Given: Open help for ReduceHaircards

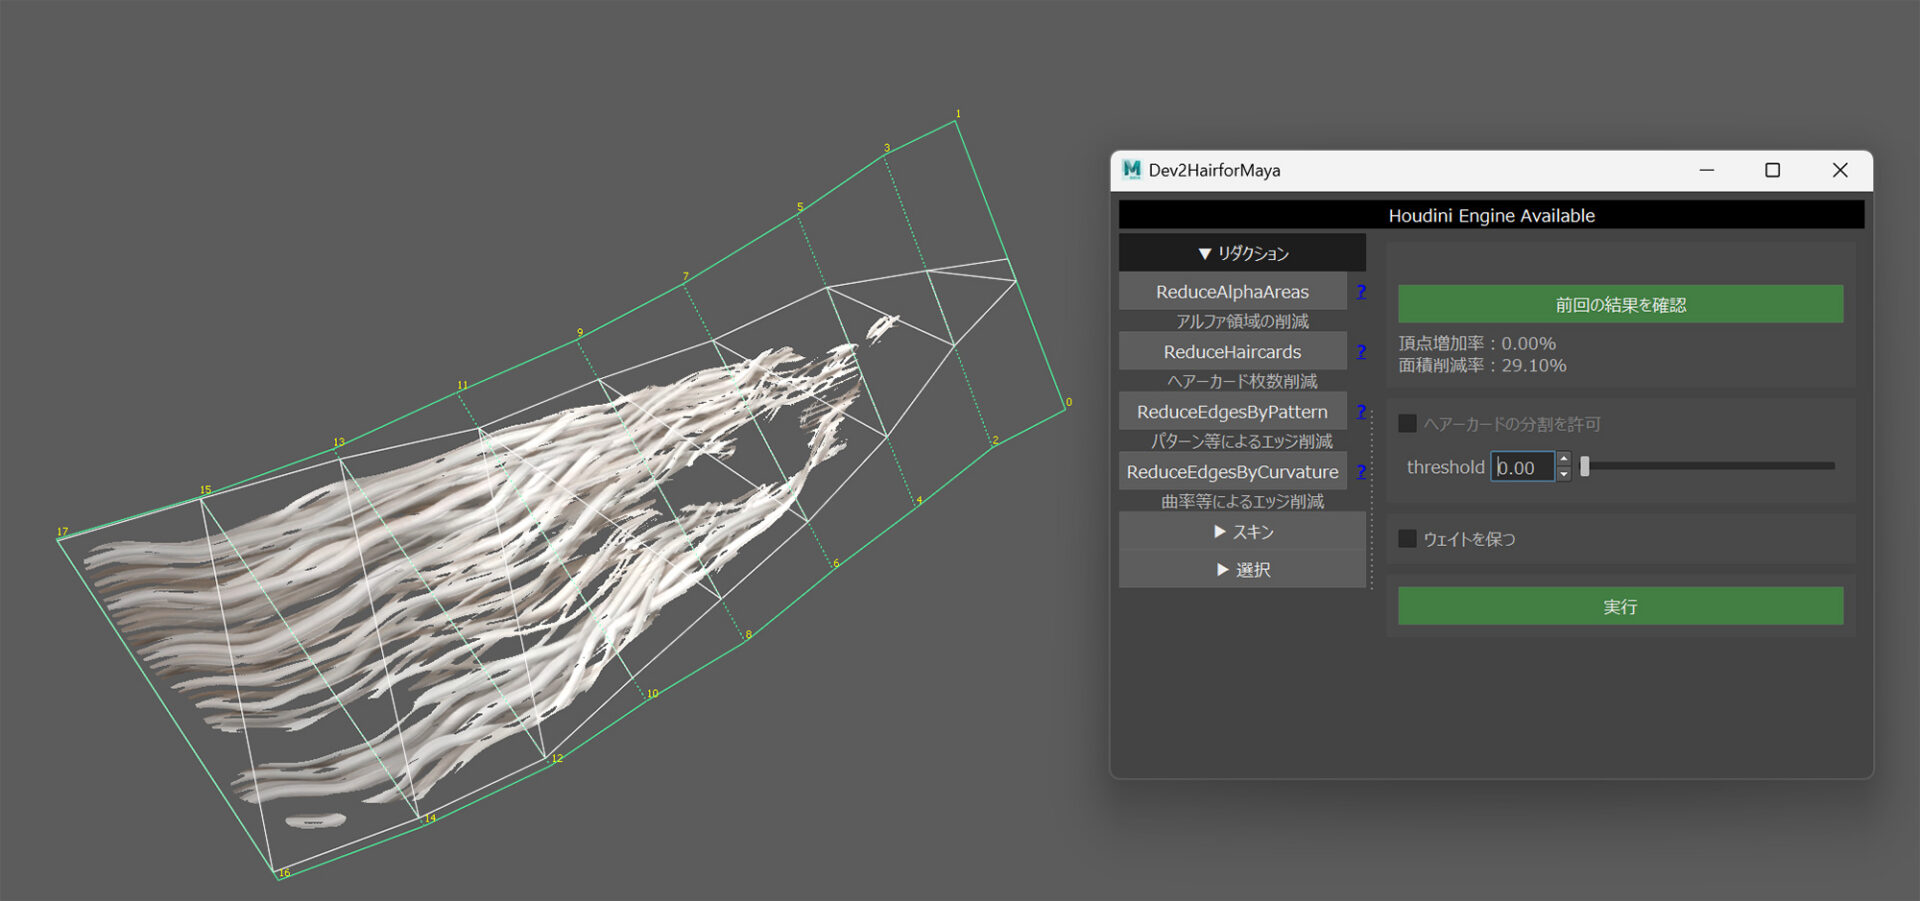Looking at the screenshot, I should pyautogui.click(x=1361, y=351).
